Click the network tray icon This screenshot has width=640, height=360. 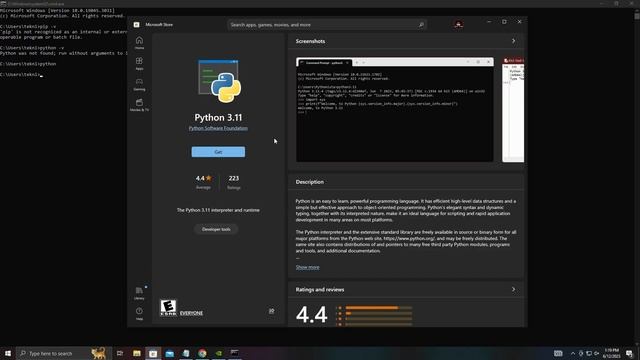pyautogui.click(x=589, y=353)
